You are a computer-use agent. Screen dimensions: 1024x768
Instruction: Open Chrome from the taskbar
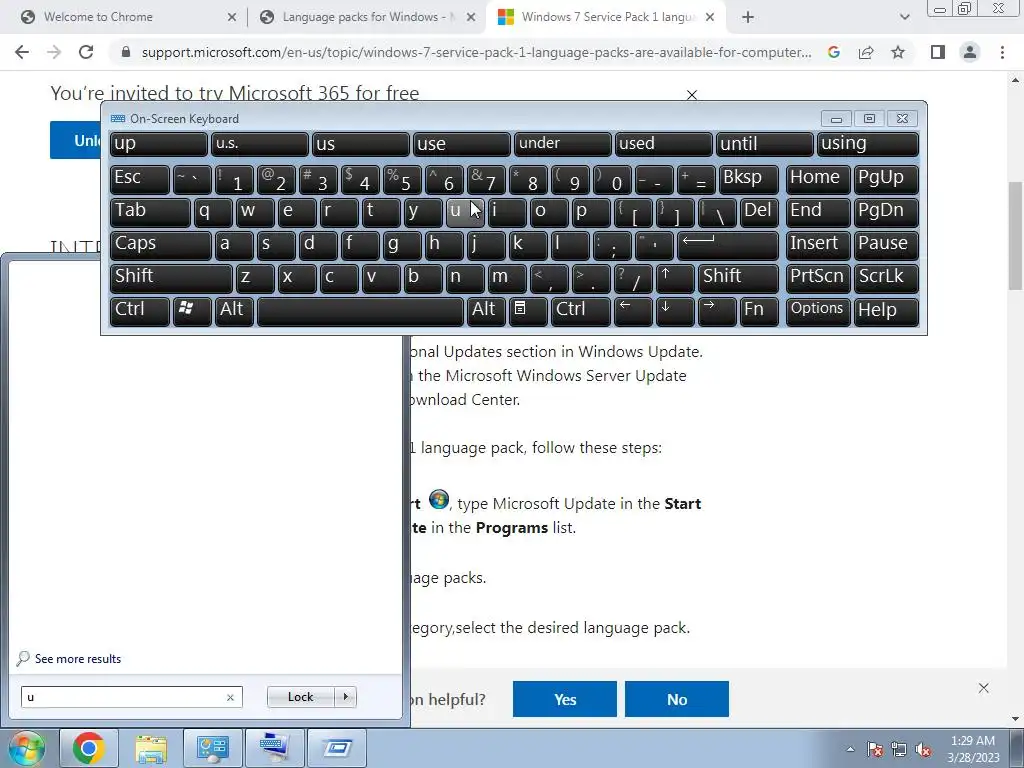88,748
